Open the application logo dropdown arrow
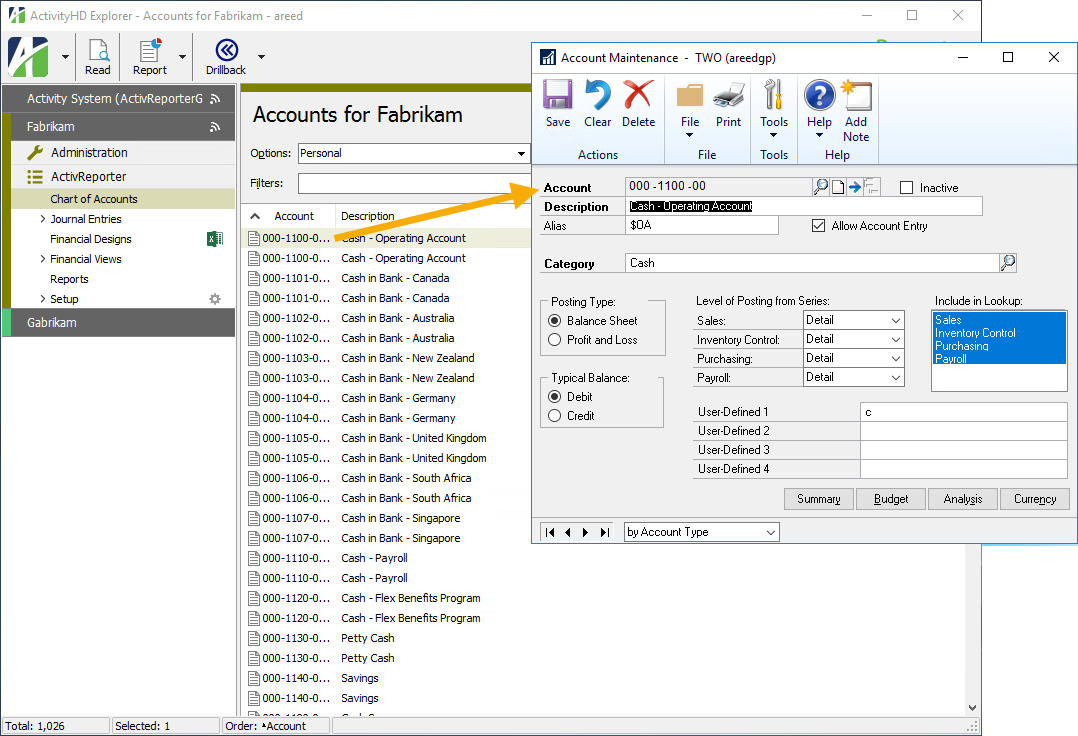This screenshot has height=736, width=1078. (65, 57)
